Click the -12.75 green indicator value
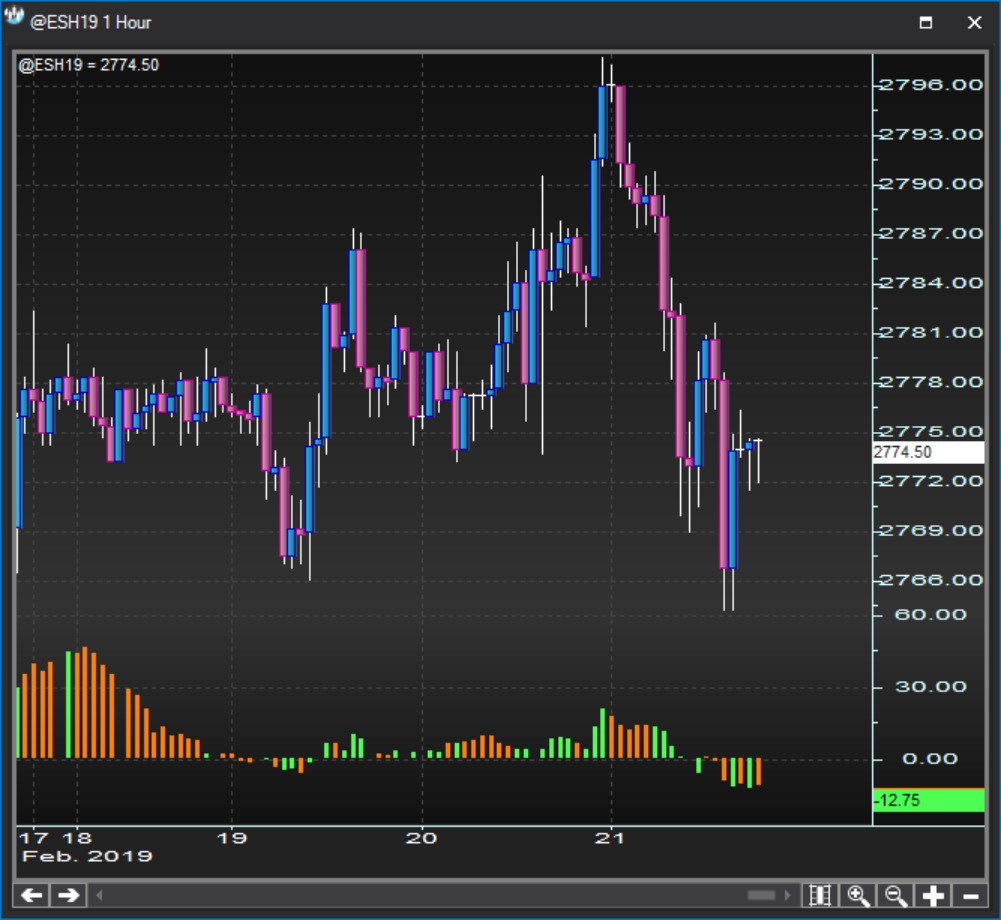The image size is (1001, 920). (x=928, y=801)
